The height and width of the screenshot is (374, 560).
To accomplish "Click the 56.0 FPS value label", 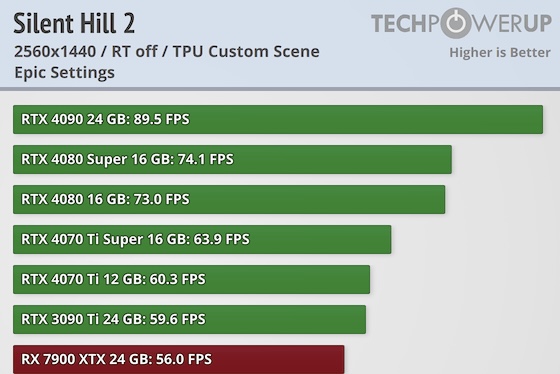I will 184,359.
